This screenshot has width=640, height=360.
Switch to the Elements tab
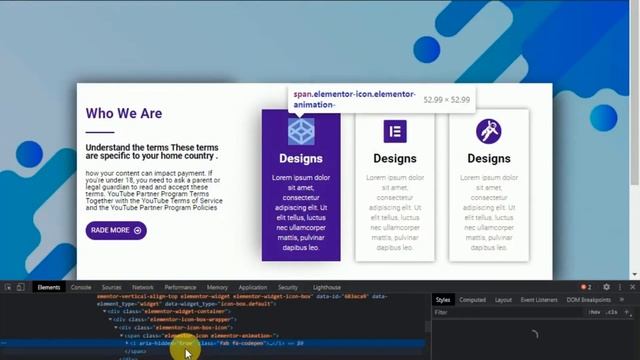[x=49, y=287]
